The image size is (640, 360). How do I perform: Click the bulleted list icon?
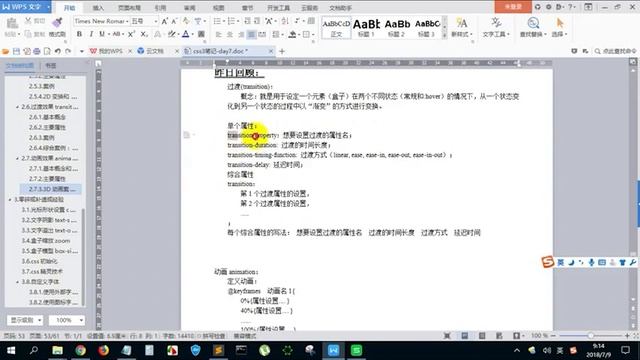[x=217, y=21]
